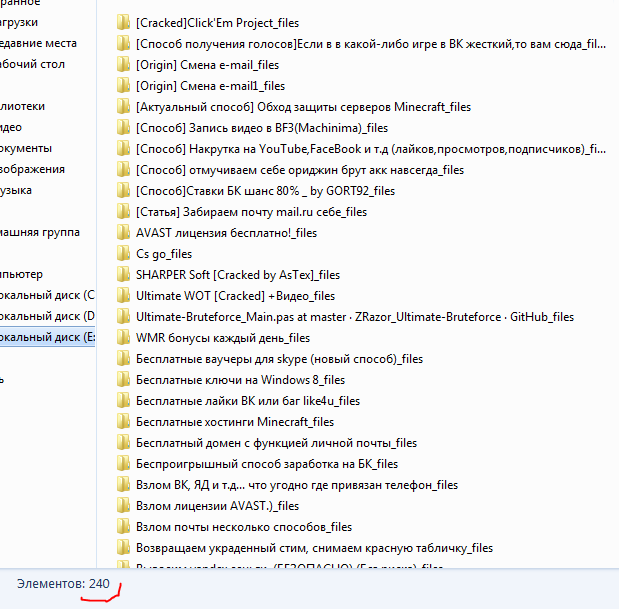This screenshot has height=609, width=619.
Task: Open Домашняя группа in the sidebar
Action: (40, 232)
